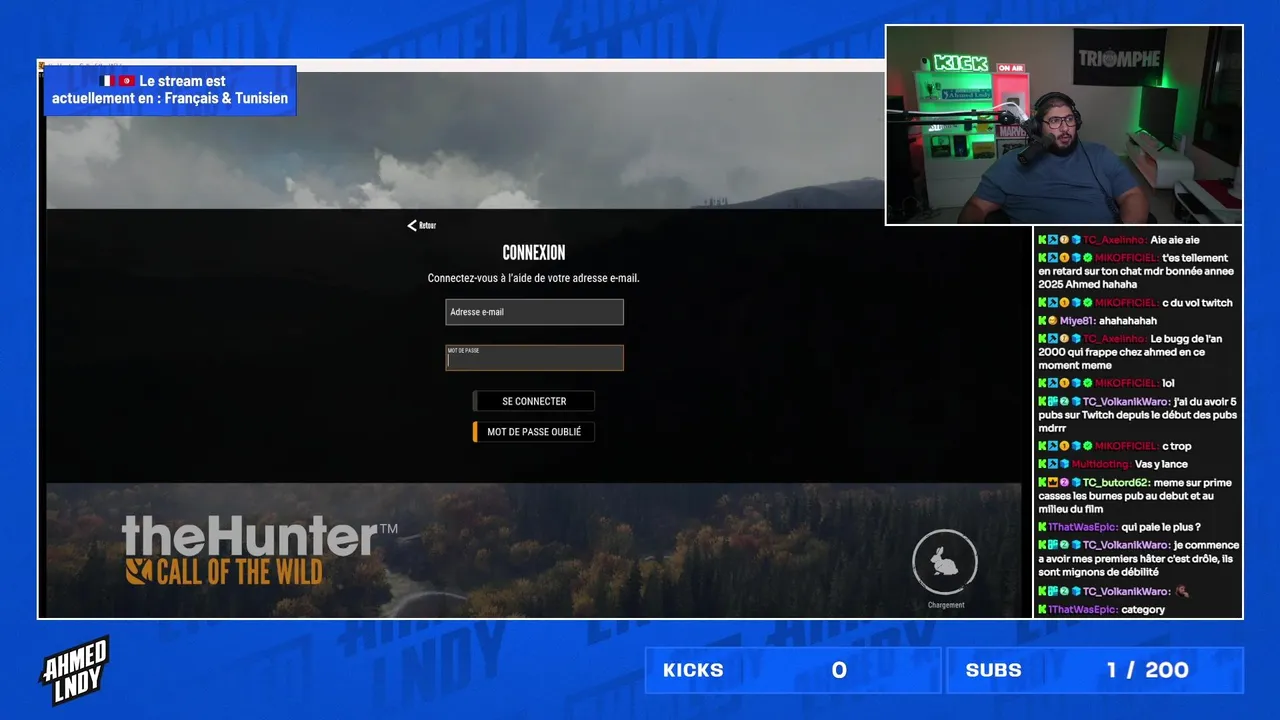Click theHunter Call of the Wild logo
Screen dimensions: 1280x720
[x=259, y=550]
